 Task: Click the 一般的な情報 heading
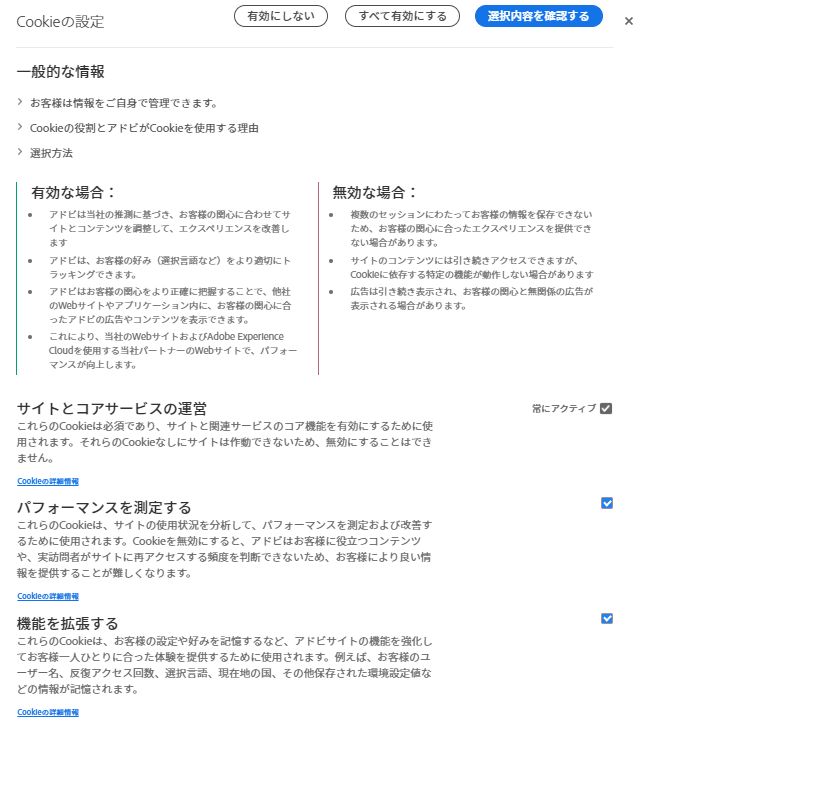pos(60,71)
